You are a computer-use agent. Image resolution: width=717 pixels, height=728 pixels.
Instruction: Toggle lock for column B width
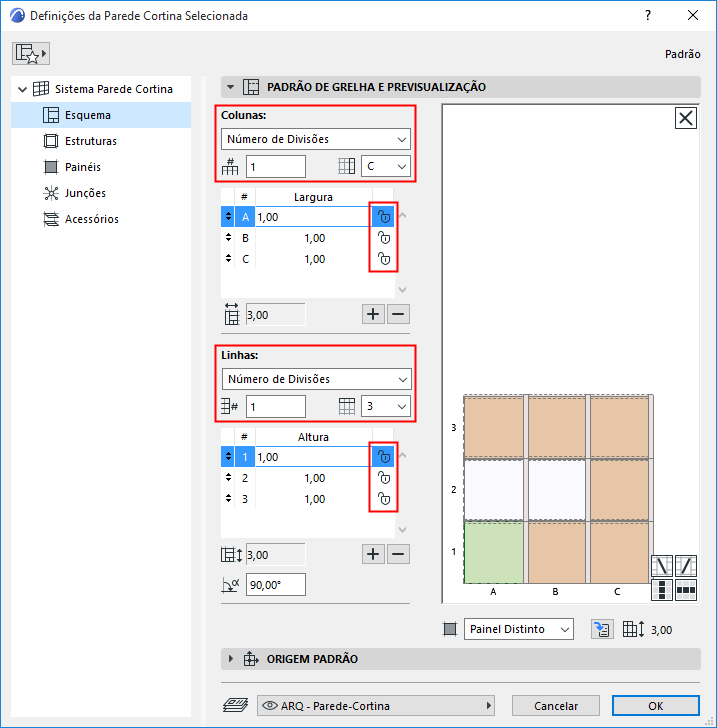coord(383,238)
